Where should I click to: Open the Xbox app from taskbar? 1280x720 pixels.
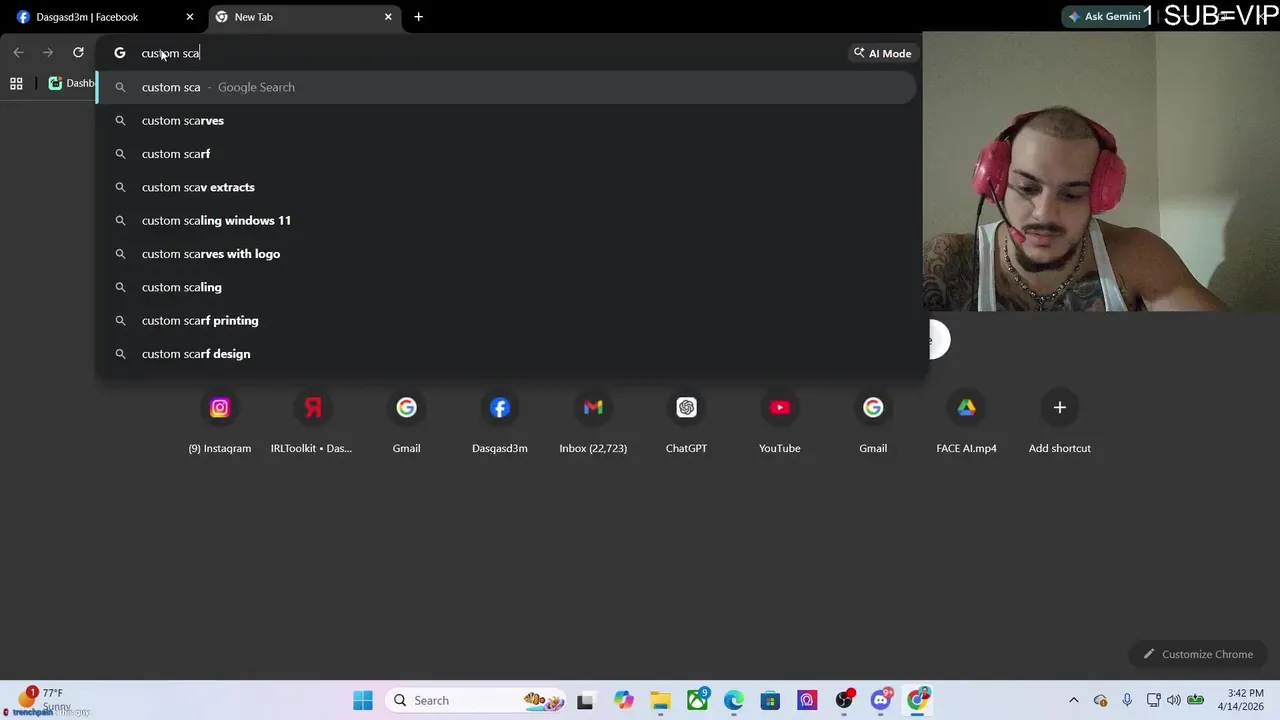(697, 700)
